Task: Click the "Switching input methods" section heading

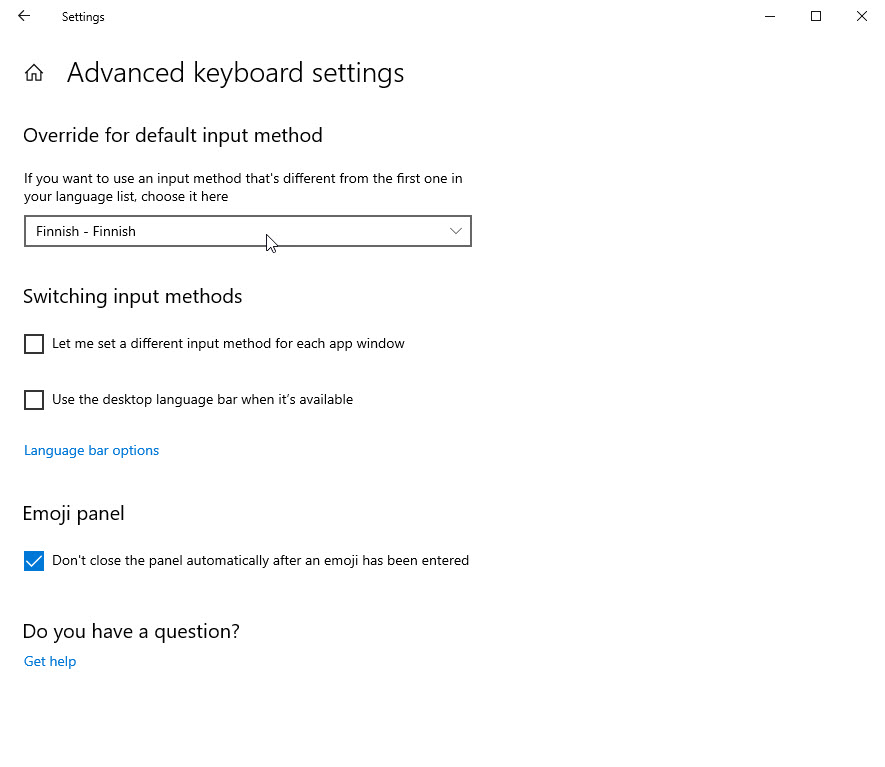Action: coord(132,297)
